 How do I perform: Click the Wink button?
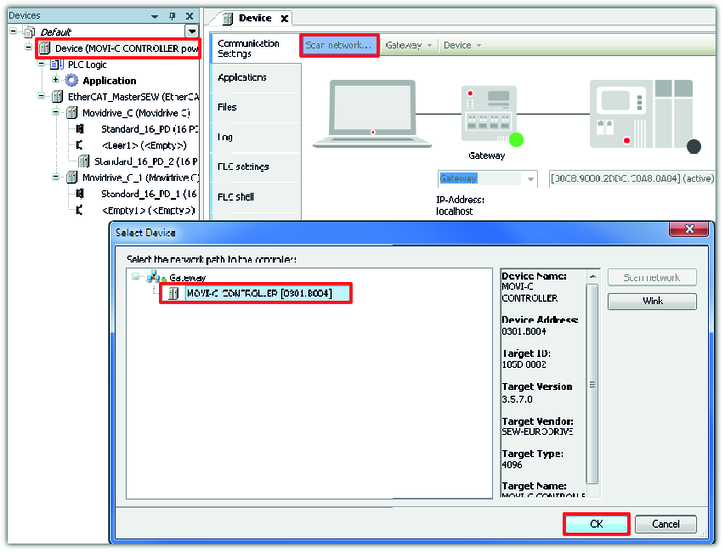[x=651, y=301]
